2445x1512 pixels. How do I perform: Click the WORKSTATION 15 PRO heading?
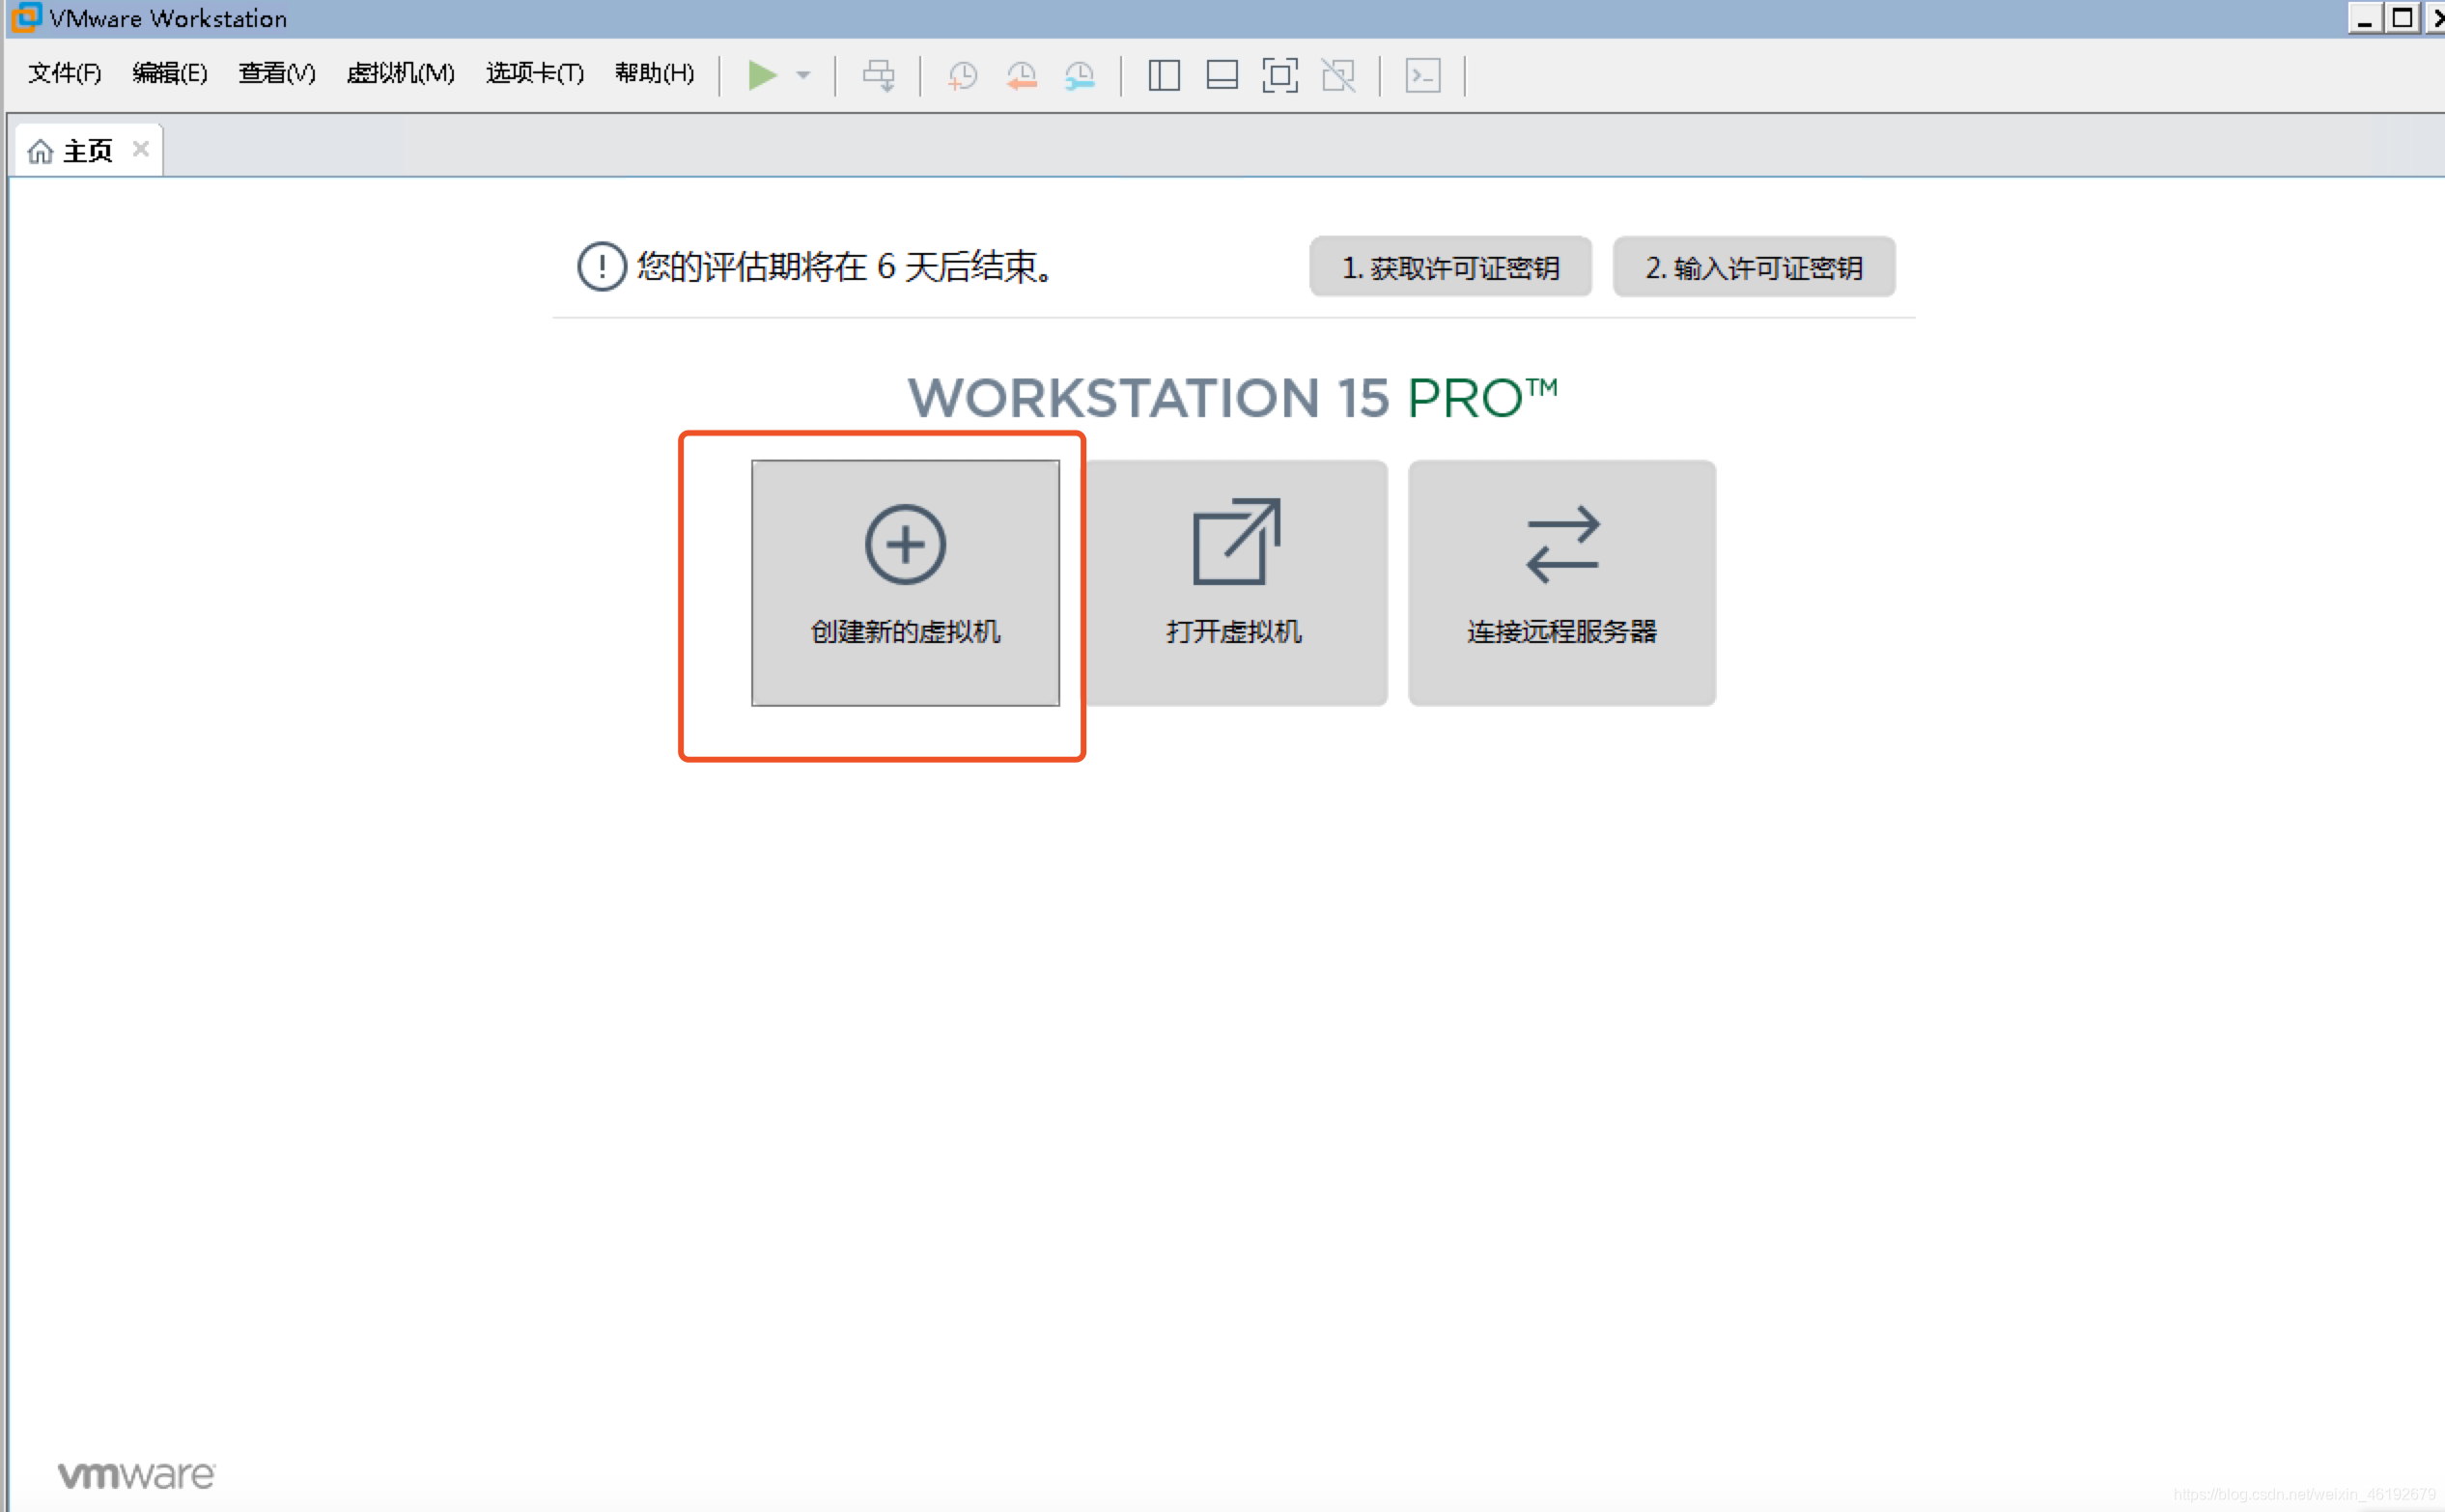[x=1232, y=398]
